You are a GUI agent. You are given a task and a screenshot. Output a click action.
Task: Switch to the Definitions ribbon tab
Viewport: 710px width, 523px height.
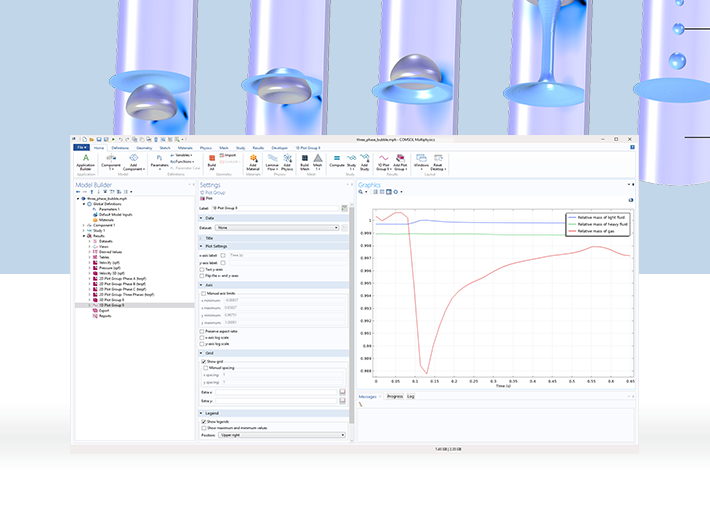pos(120,148)
